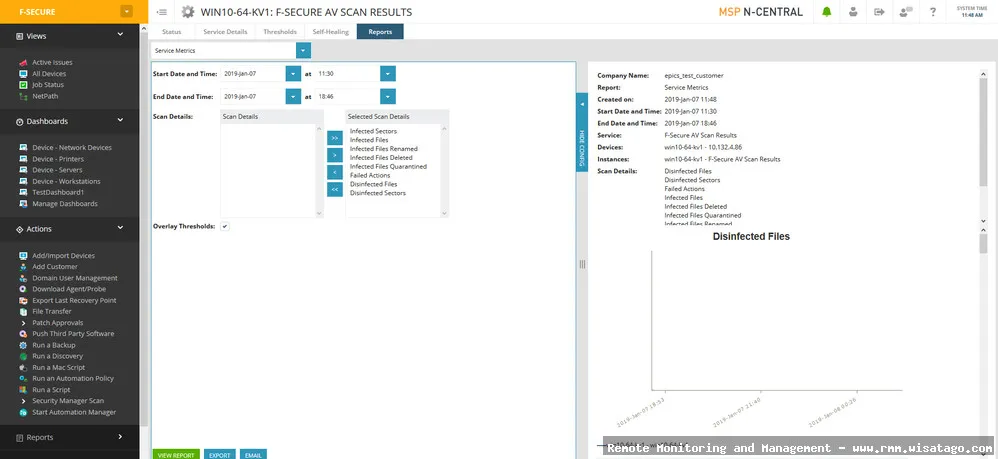Open NetPath view
Image resolution: width=998 pixels, height=459 pixels.
[x=45, y=96]
